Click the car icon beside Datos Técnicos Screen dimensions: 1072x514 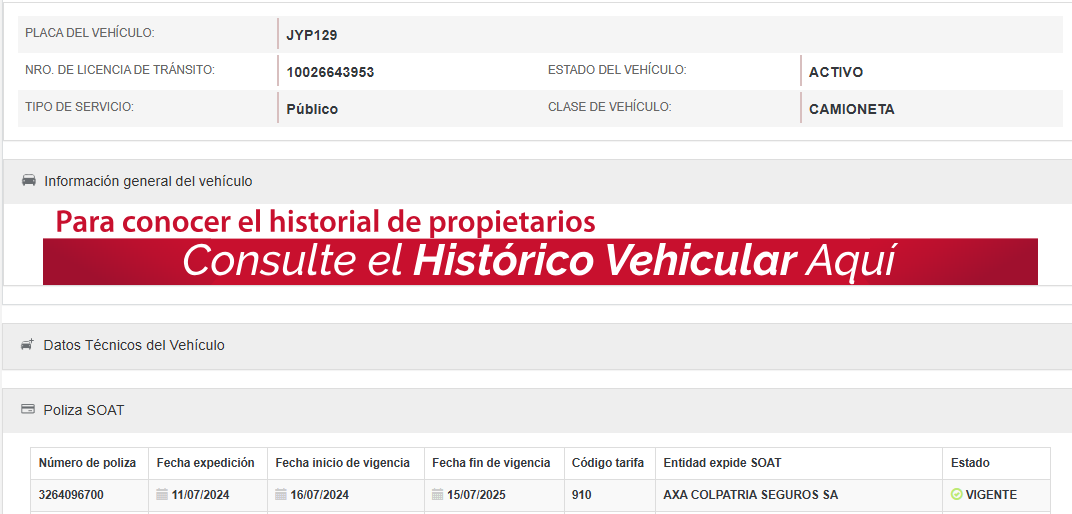(x=28, y=345)
